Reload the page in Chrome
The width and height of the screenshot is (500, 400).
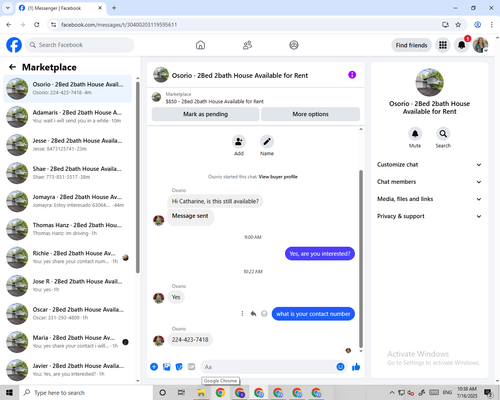pyautogui.click(x=37, y=25)
